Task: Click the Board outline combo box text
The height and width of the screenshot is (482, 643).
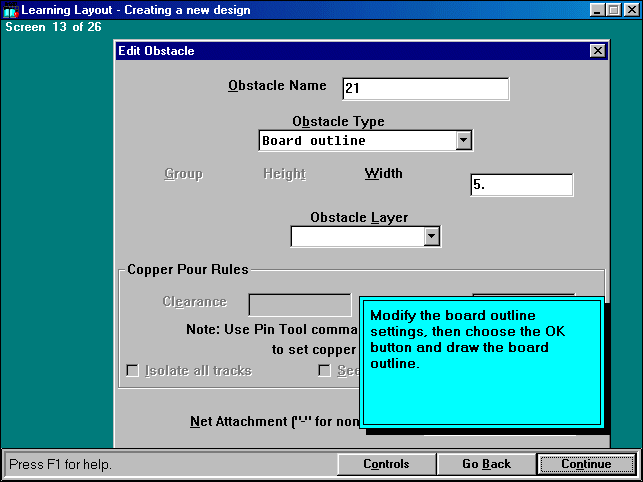Action: point(355,141)
